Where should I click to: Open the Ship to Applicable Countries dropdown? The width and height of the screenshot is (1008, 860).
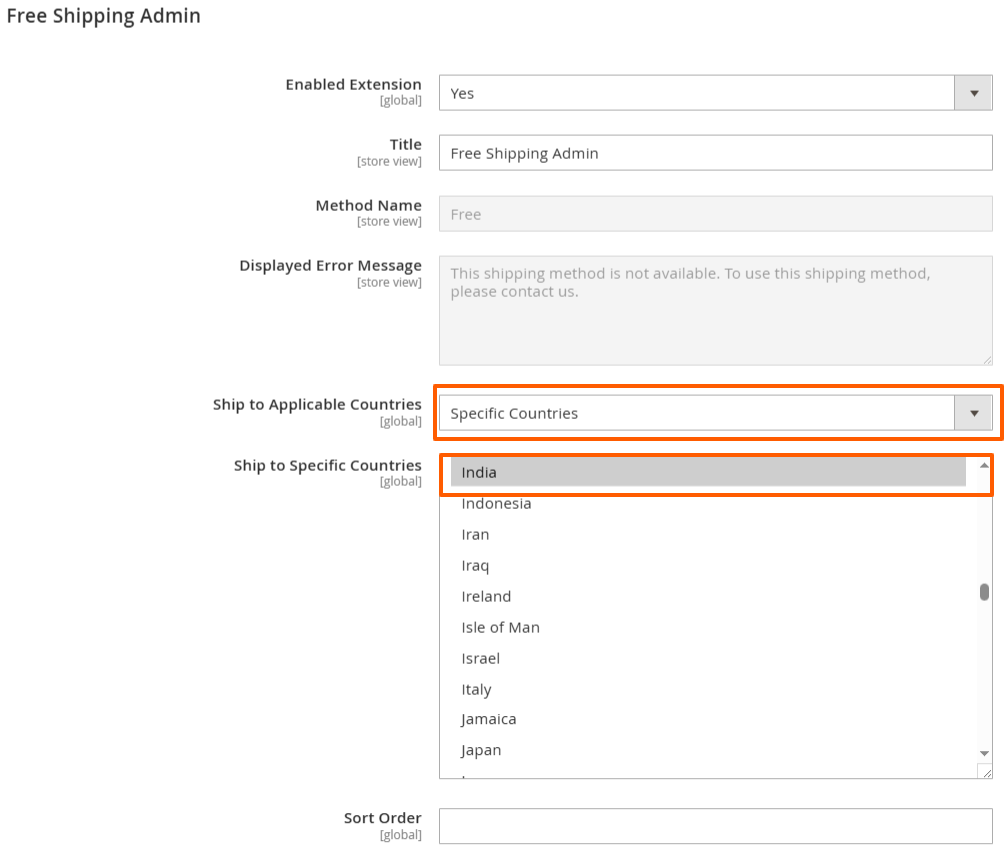716,413
